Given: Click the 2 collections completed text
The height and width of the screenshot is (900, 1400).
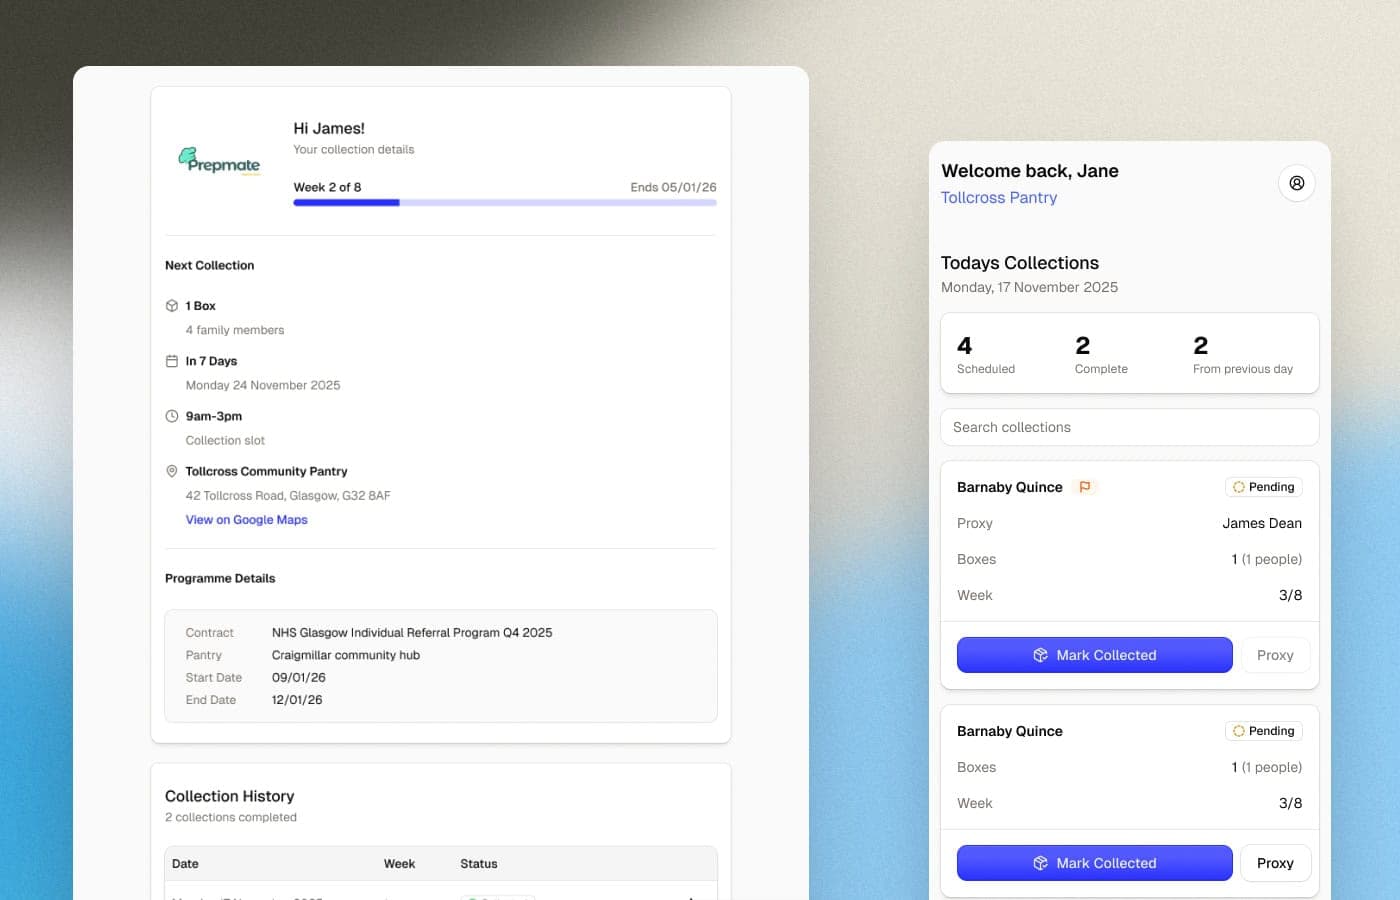Looking at the screenshot, I should click(x=231, y=817).
